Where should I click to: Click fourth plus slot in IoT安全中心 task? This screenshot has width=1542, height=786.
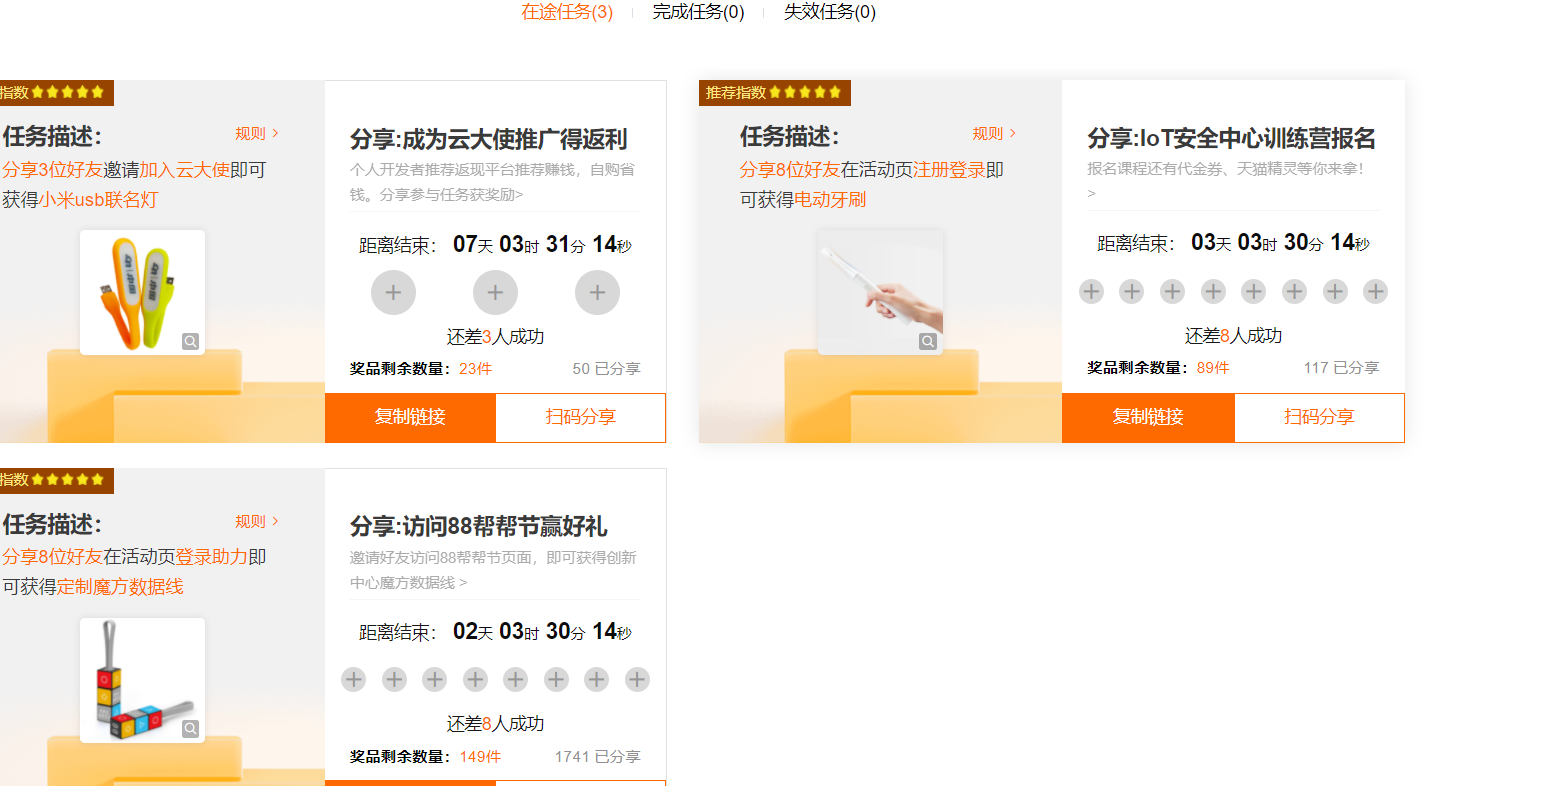(x=1213, y=291)
